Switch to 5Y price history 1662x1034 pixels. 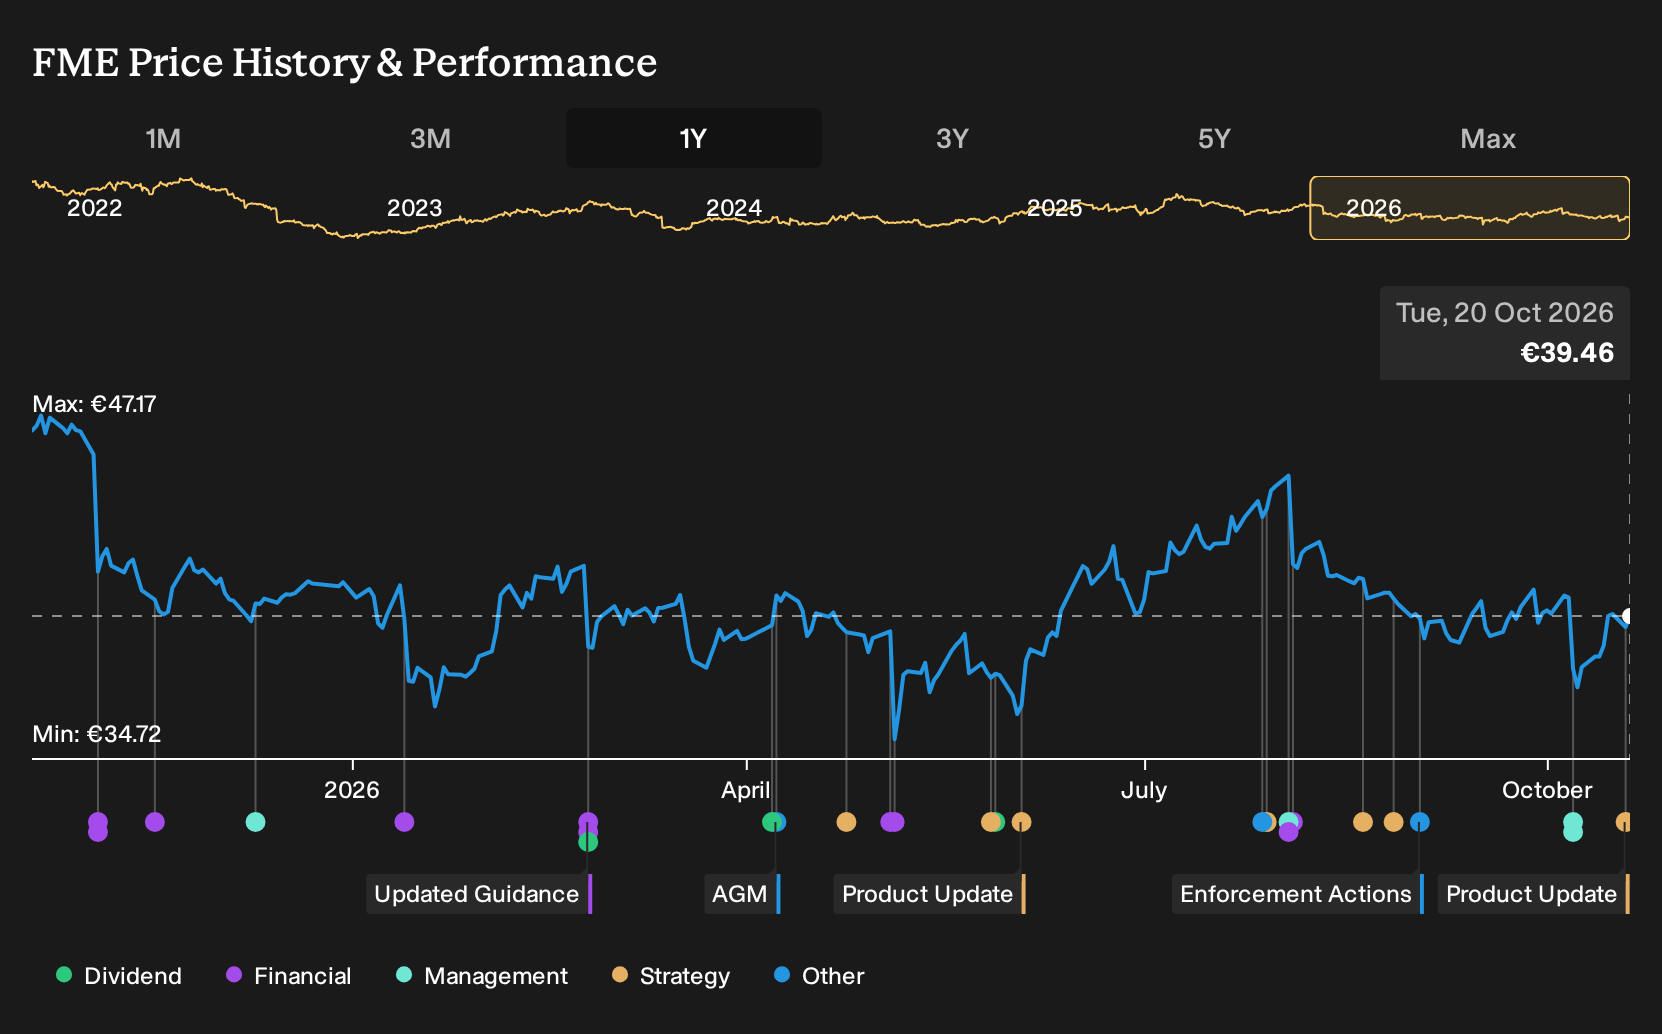coord(1214,138)
